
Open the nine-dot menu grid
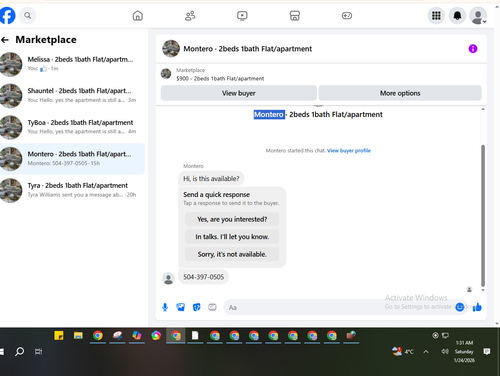(x=436, y=15)
